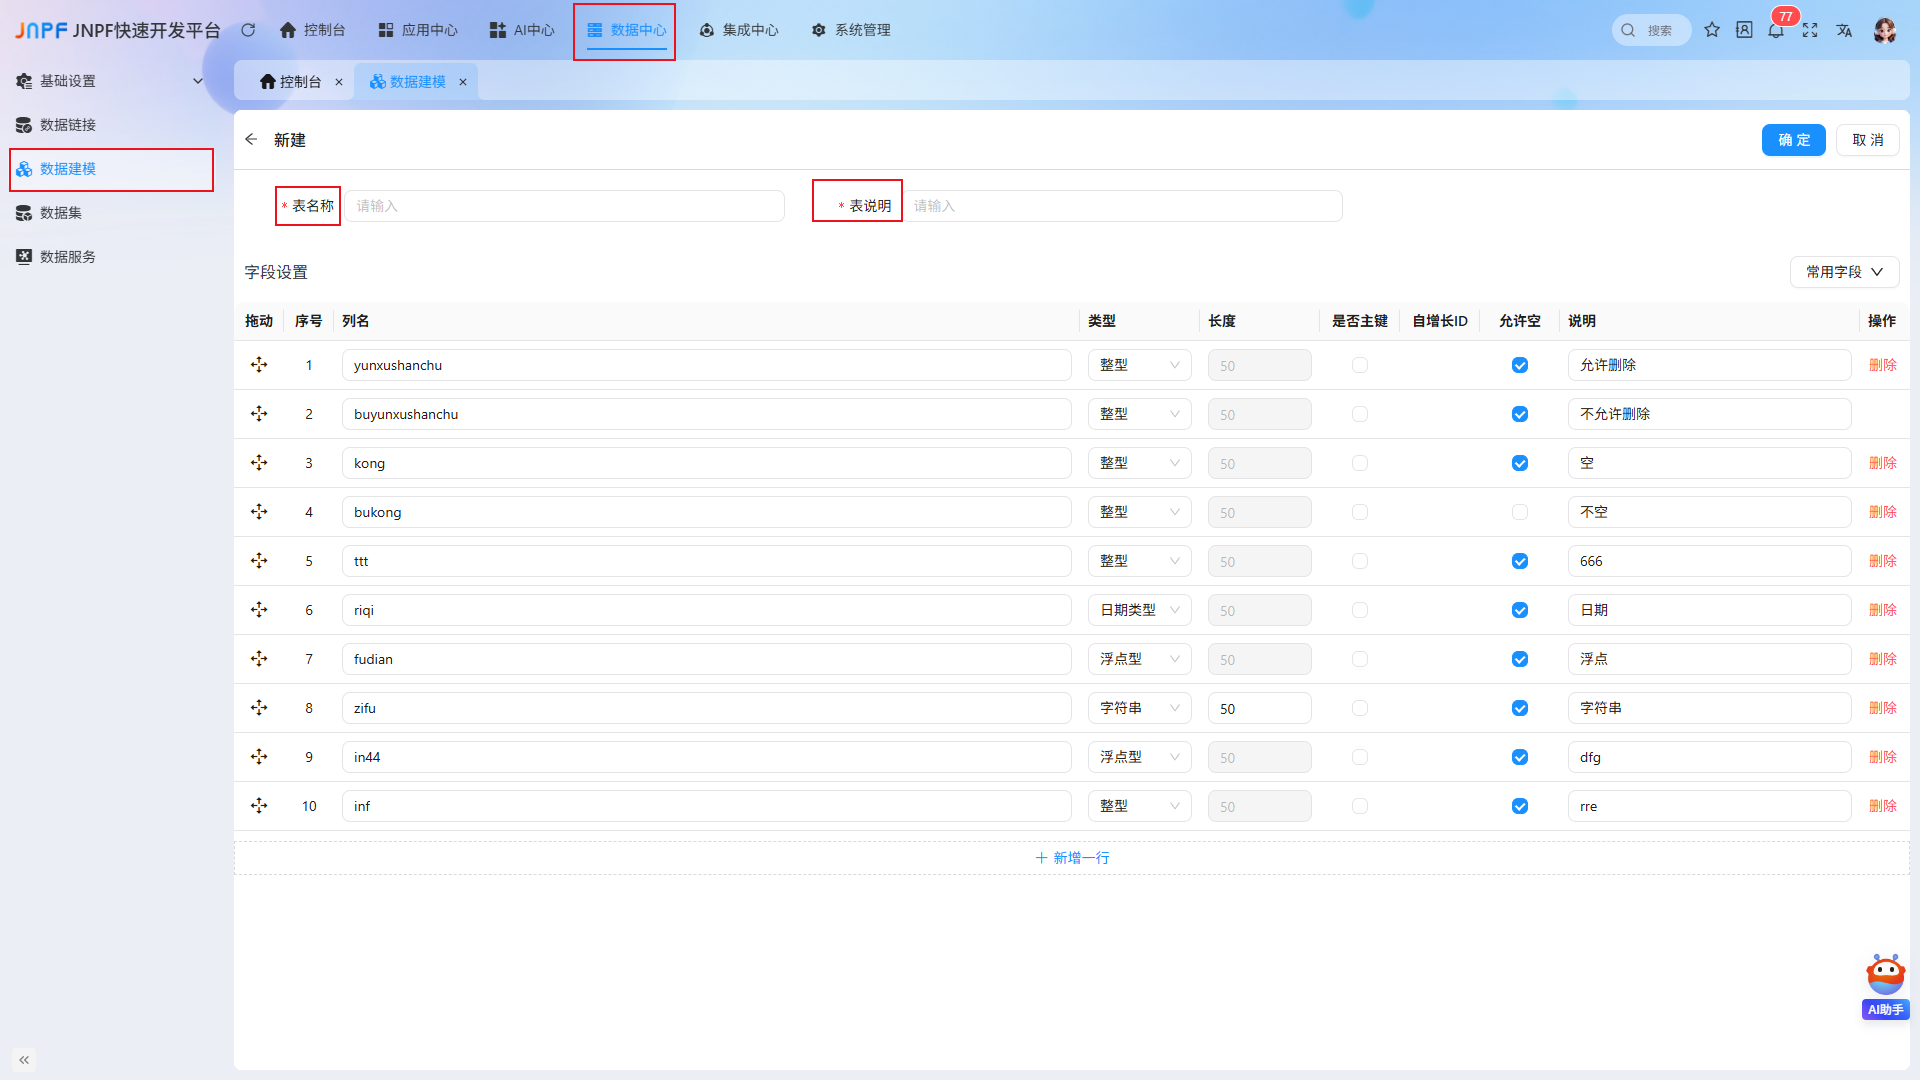Open the 常用字段 dropdown
1920x1080 pixels.
coord(1844,272)
